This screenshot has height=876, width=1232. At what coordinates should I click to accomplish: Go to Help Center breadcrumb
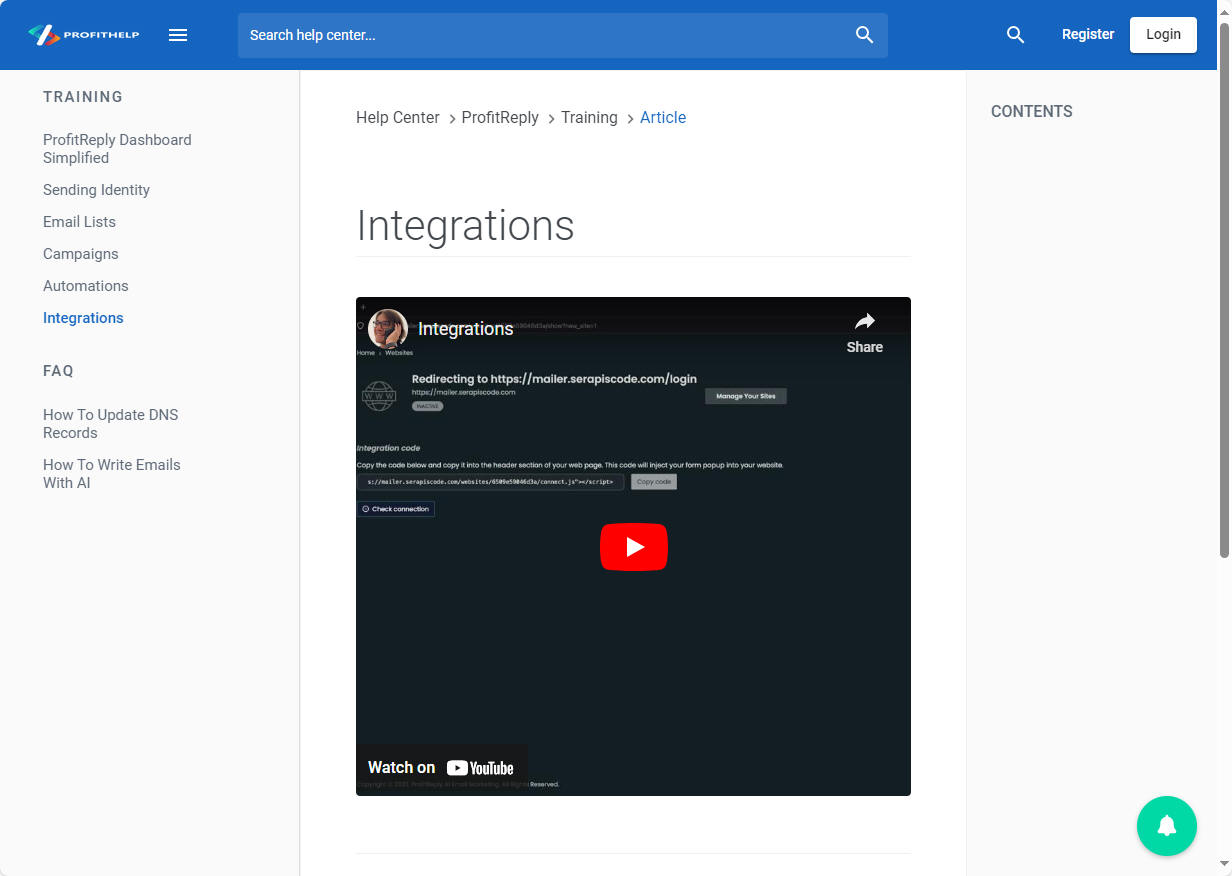click(x=398, y=118)
